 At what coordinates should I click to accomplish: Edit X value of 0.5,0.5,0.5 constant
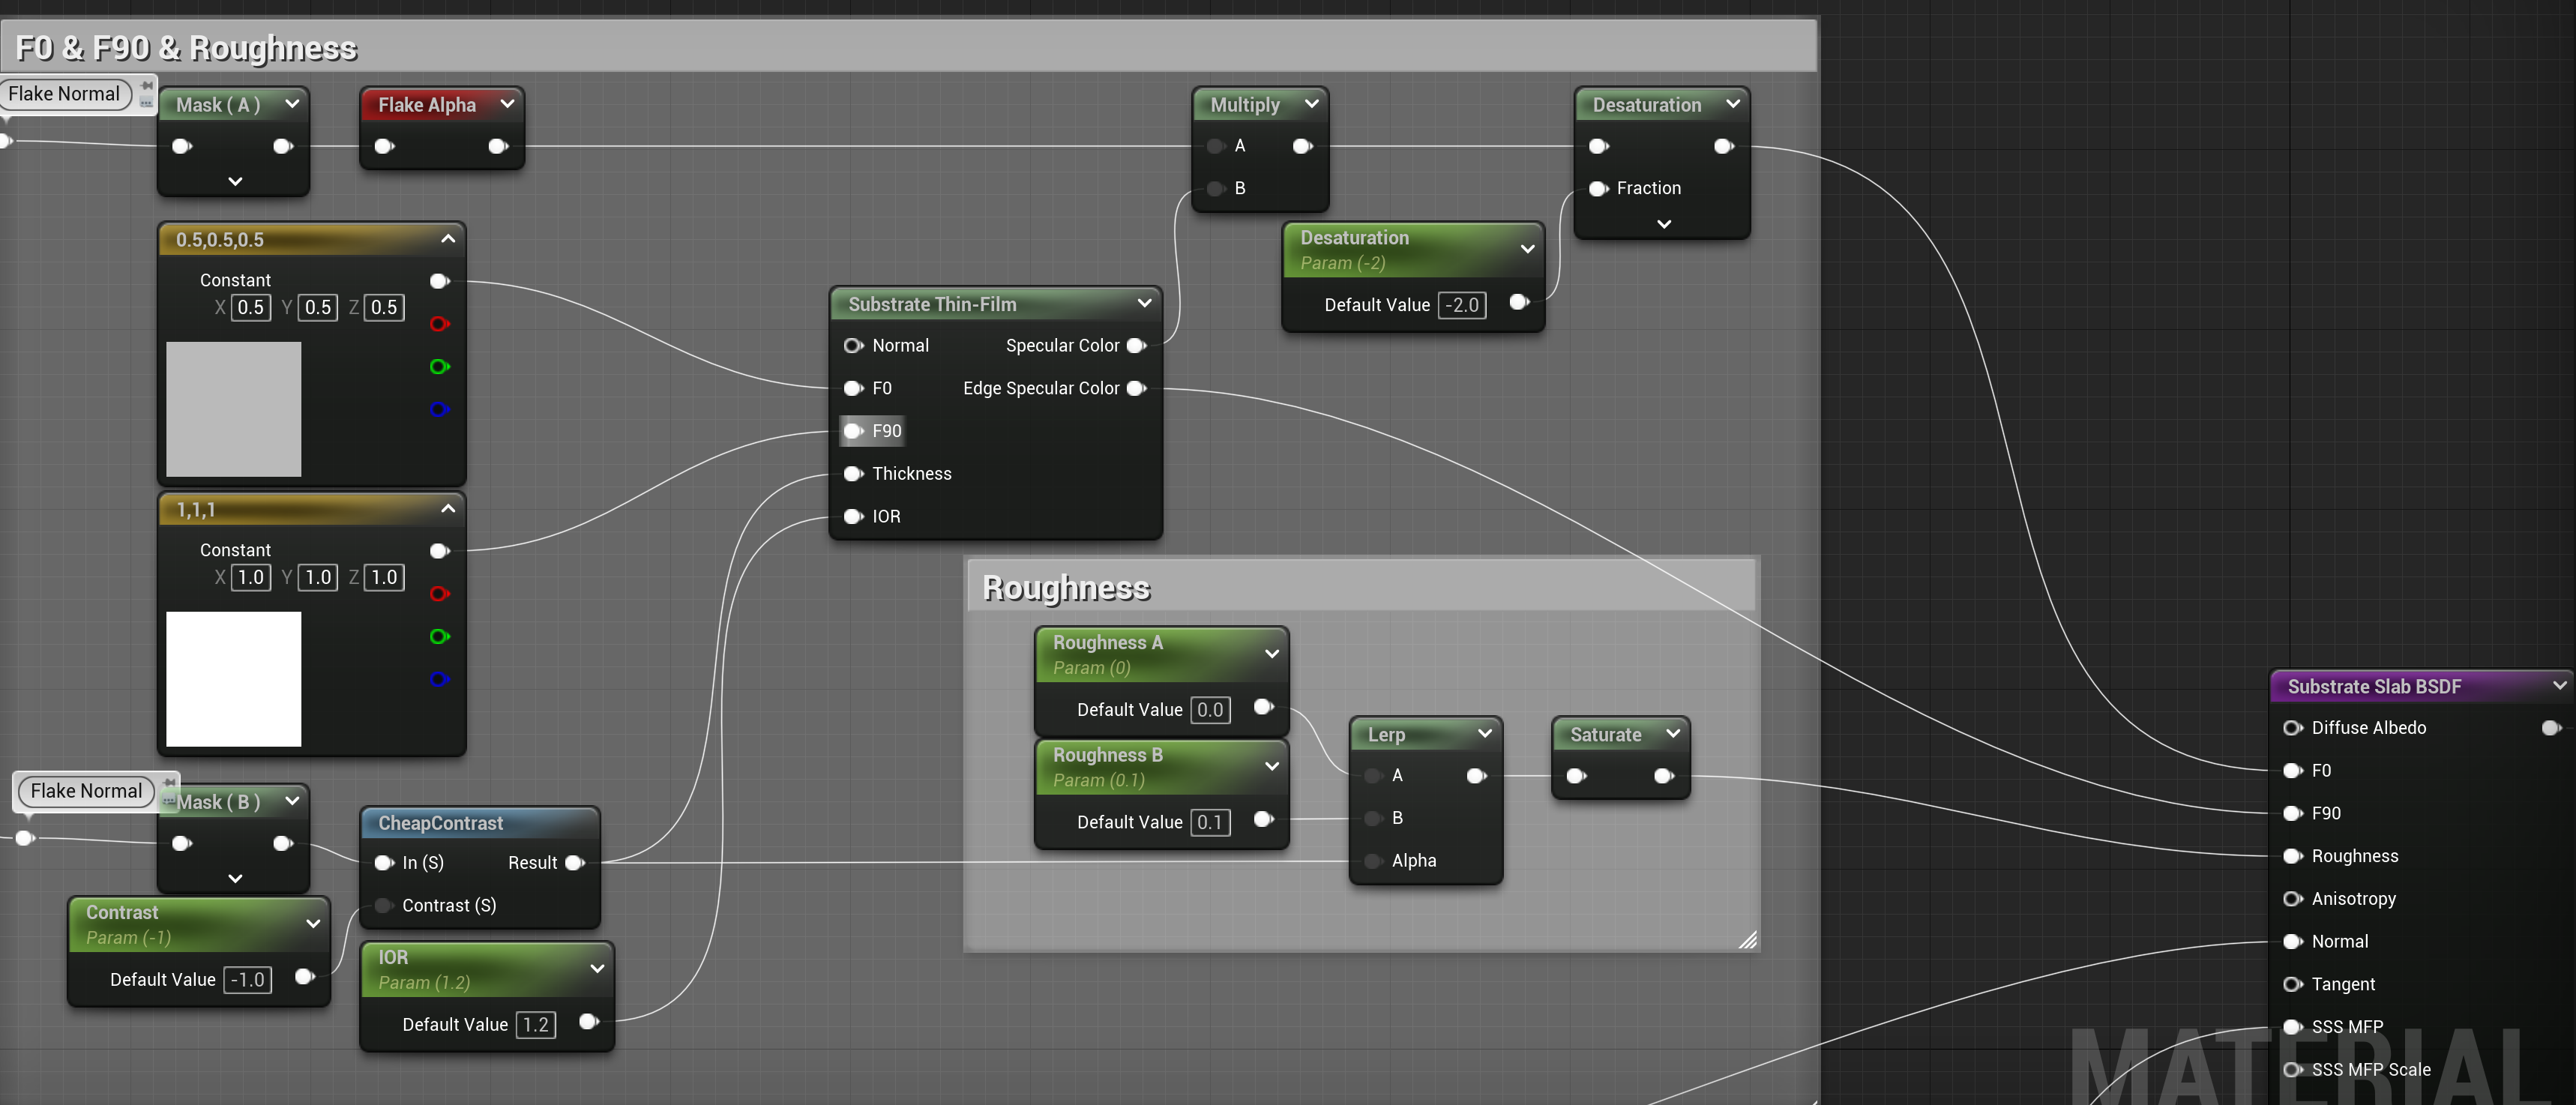pyautogui.click(x=251, y=307)
